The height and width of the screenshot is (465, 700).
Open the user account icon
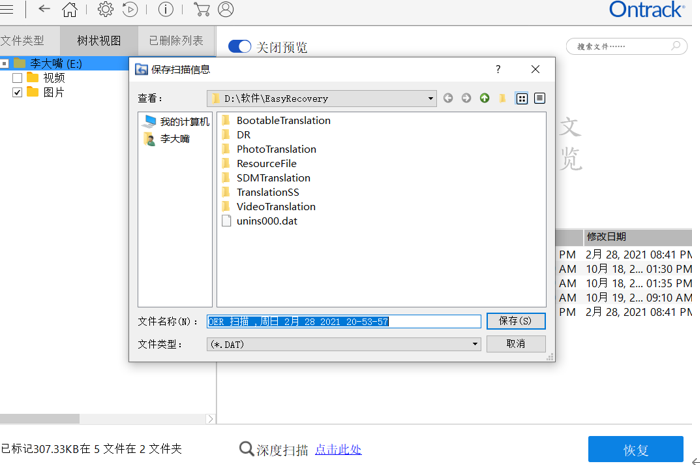click(226, 9)
